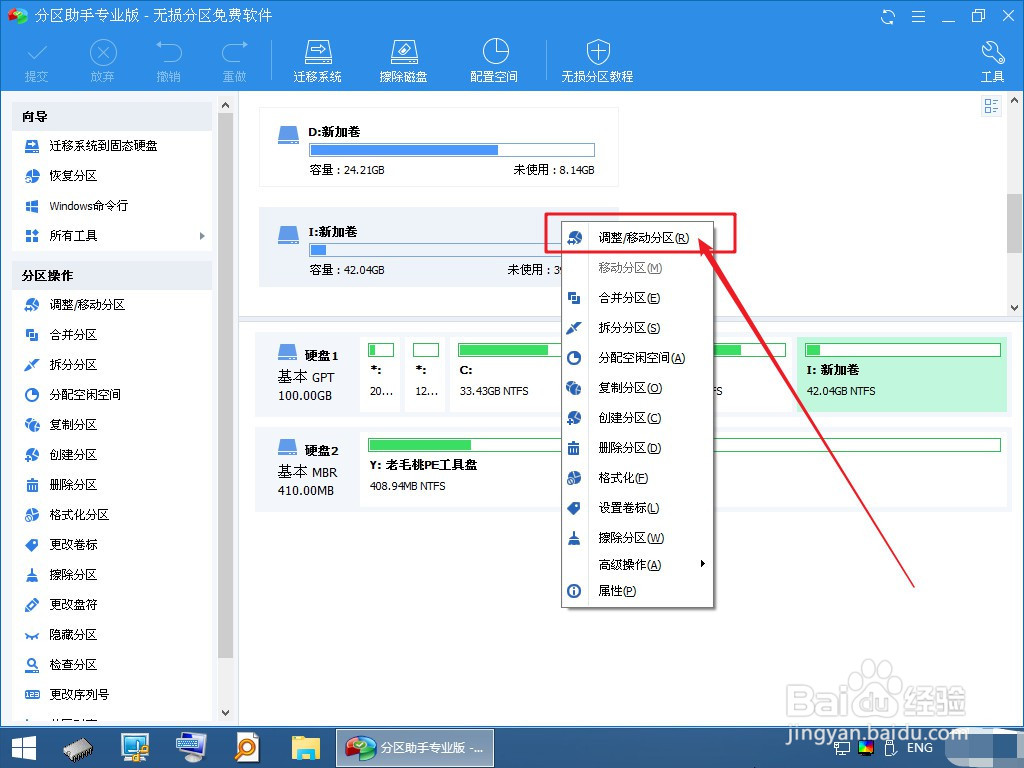1024x768 pixels.
Task: Click the 重做 redo arrow
Action: tap(234, 62)
